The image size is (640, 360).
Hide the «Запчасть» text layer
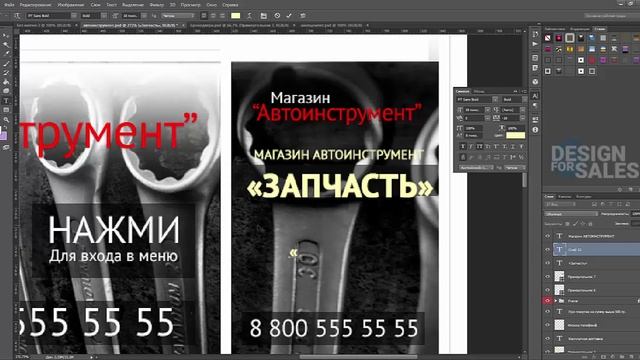click(548, 263)
